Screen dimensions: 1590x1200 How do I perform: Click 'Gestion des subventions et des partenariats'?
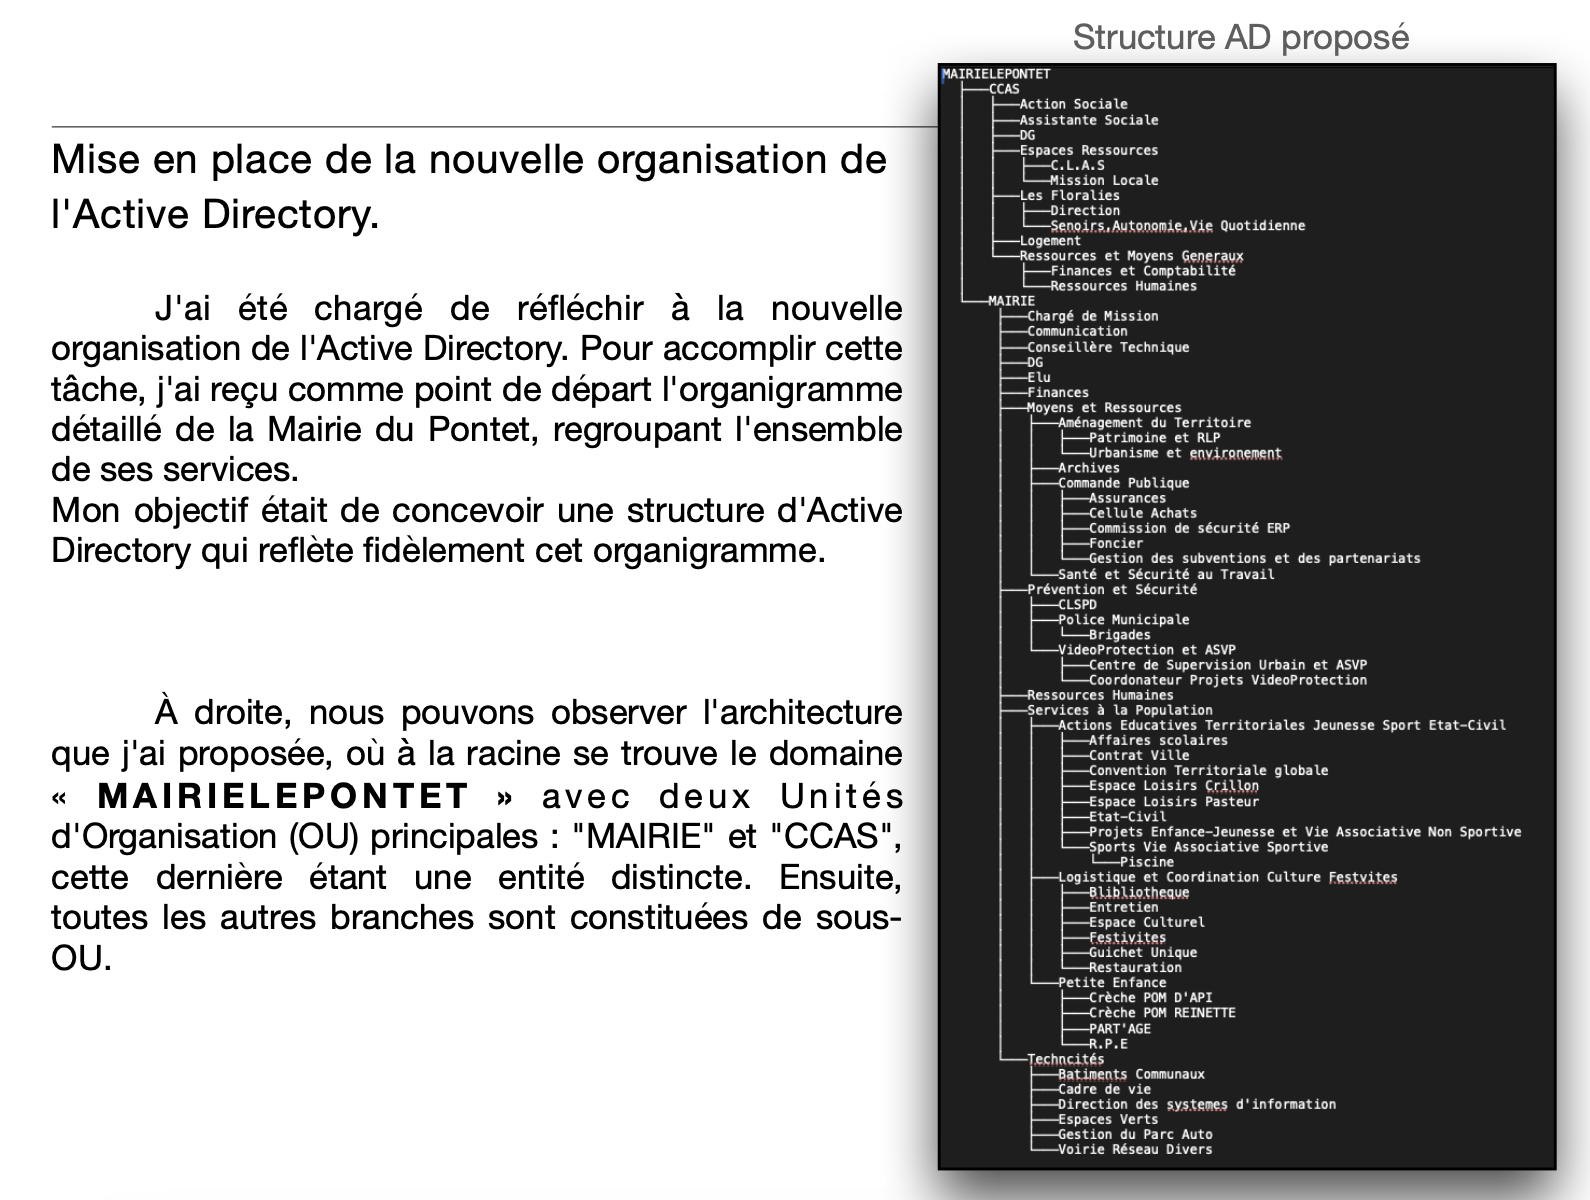(x=1255, y=559)
